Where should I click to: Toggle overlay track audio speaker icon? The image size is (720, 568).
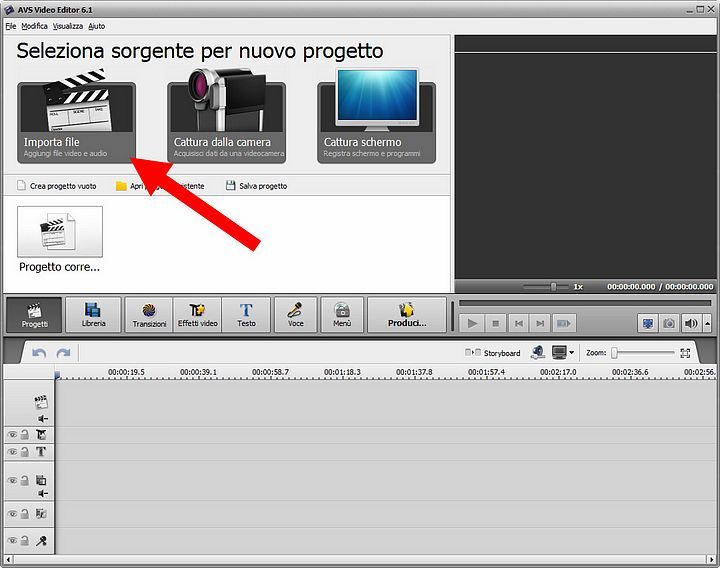(x=43, y=494)
